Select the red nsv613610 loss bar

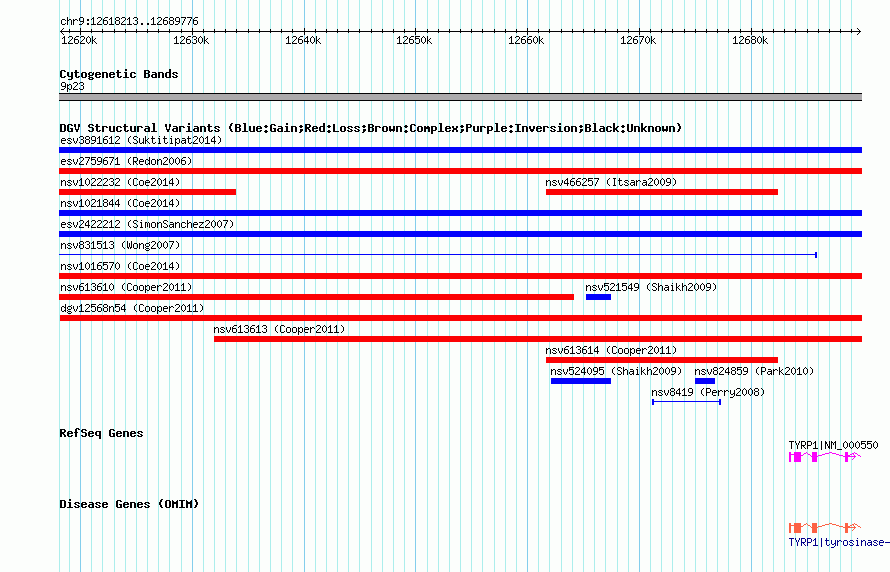coord(316,297)
